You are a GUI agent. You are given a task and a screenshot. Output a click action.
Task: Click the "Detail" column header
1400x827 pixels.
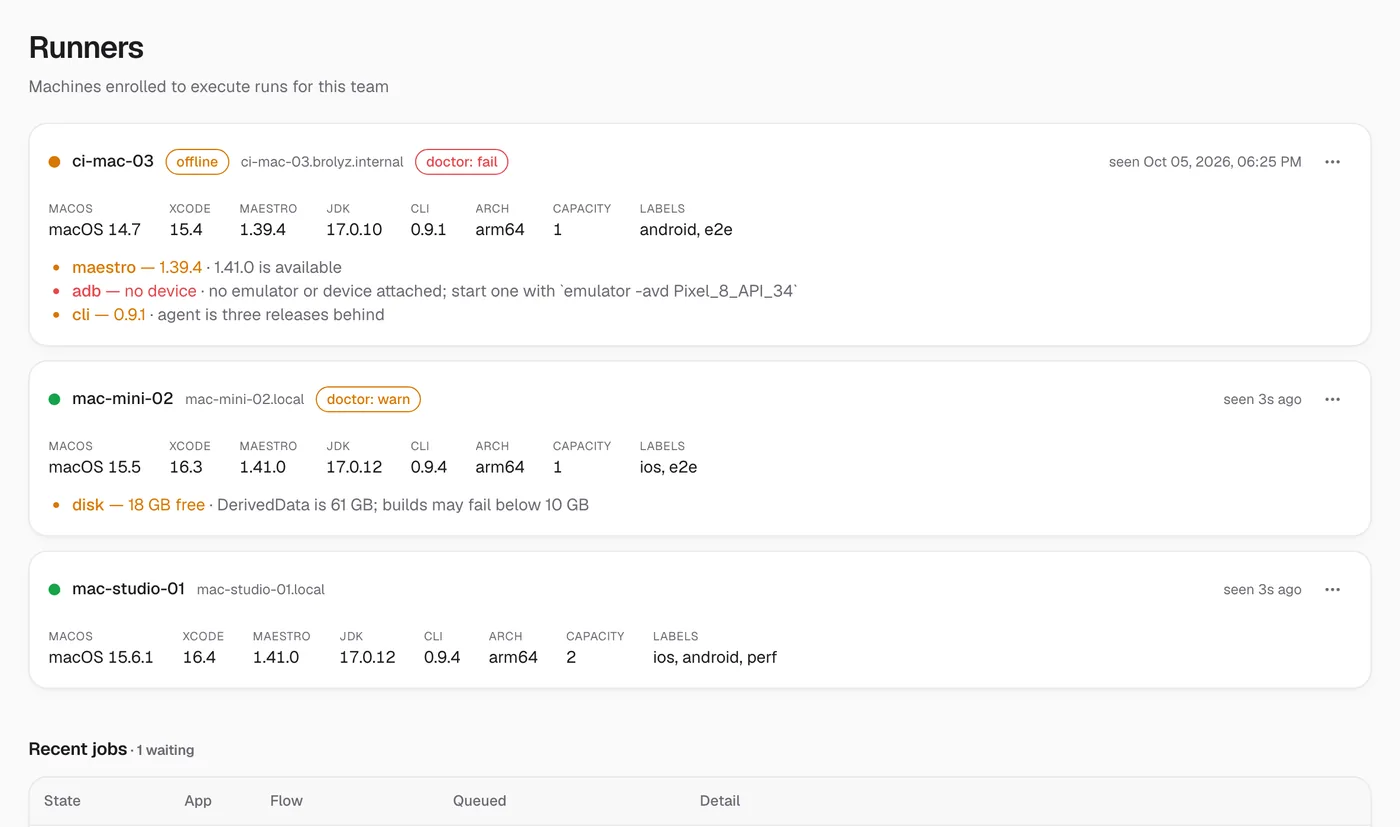[720, 801]
